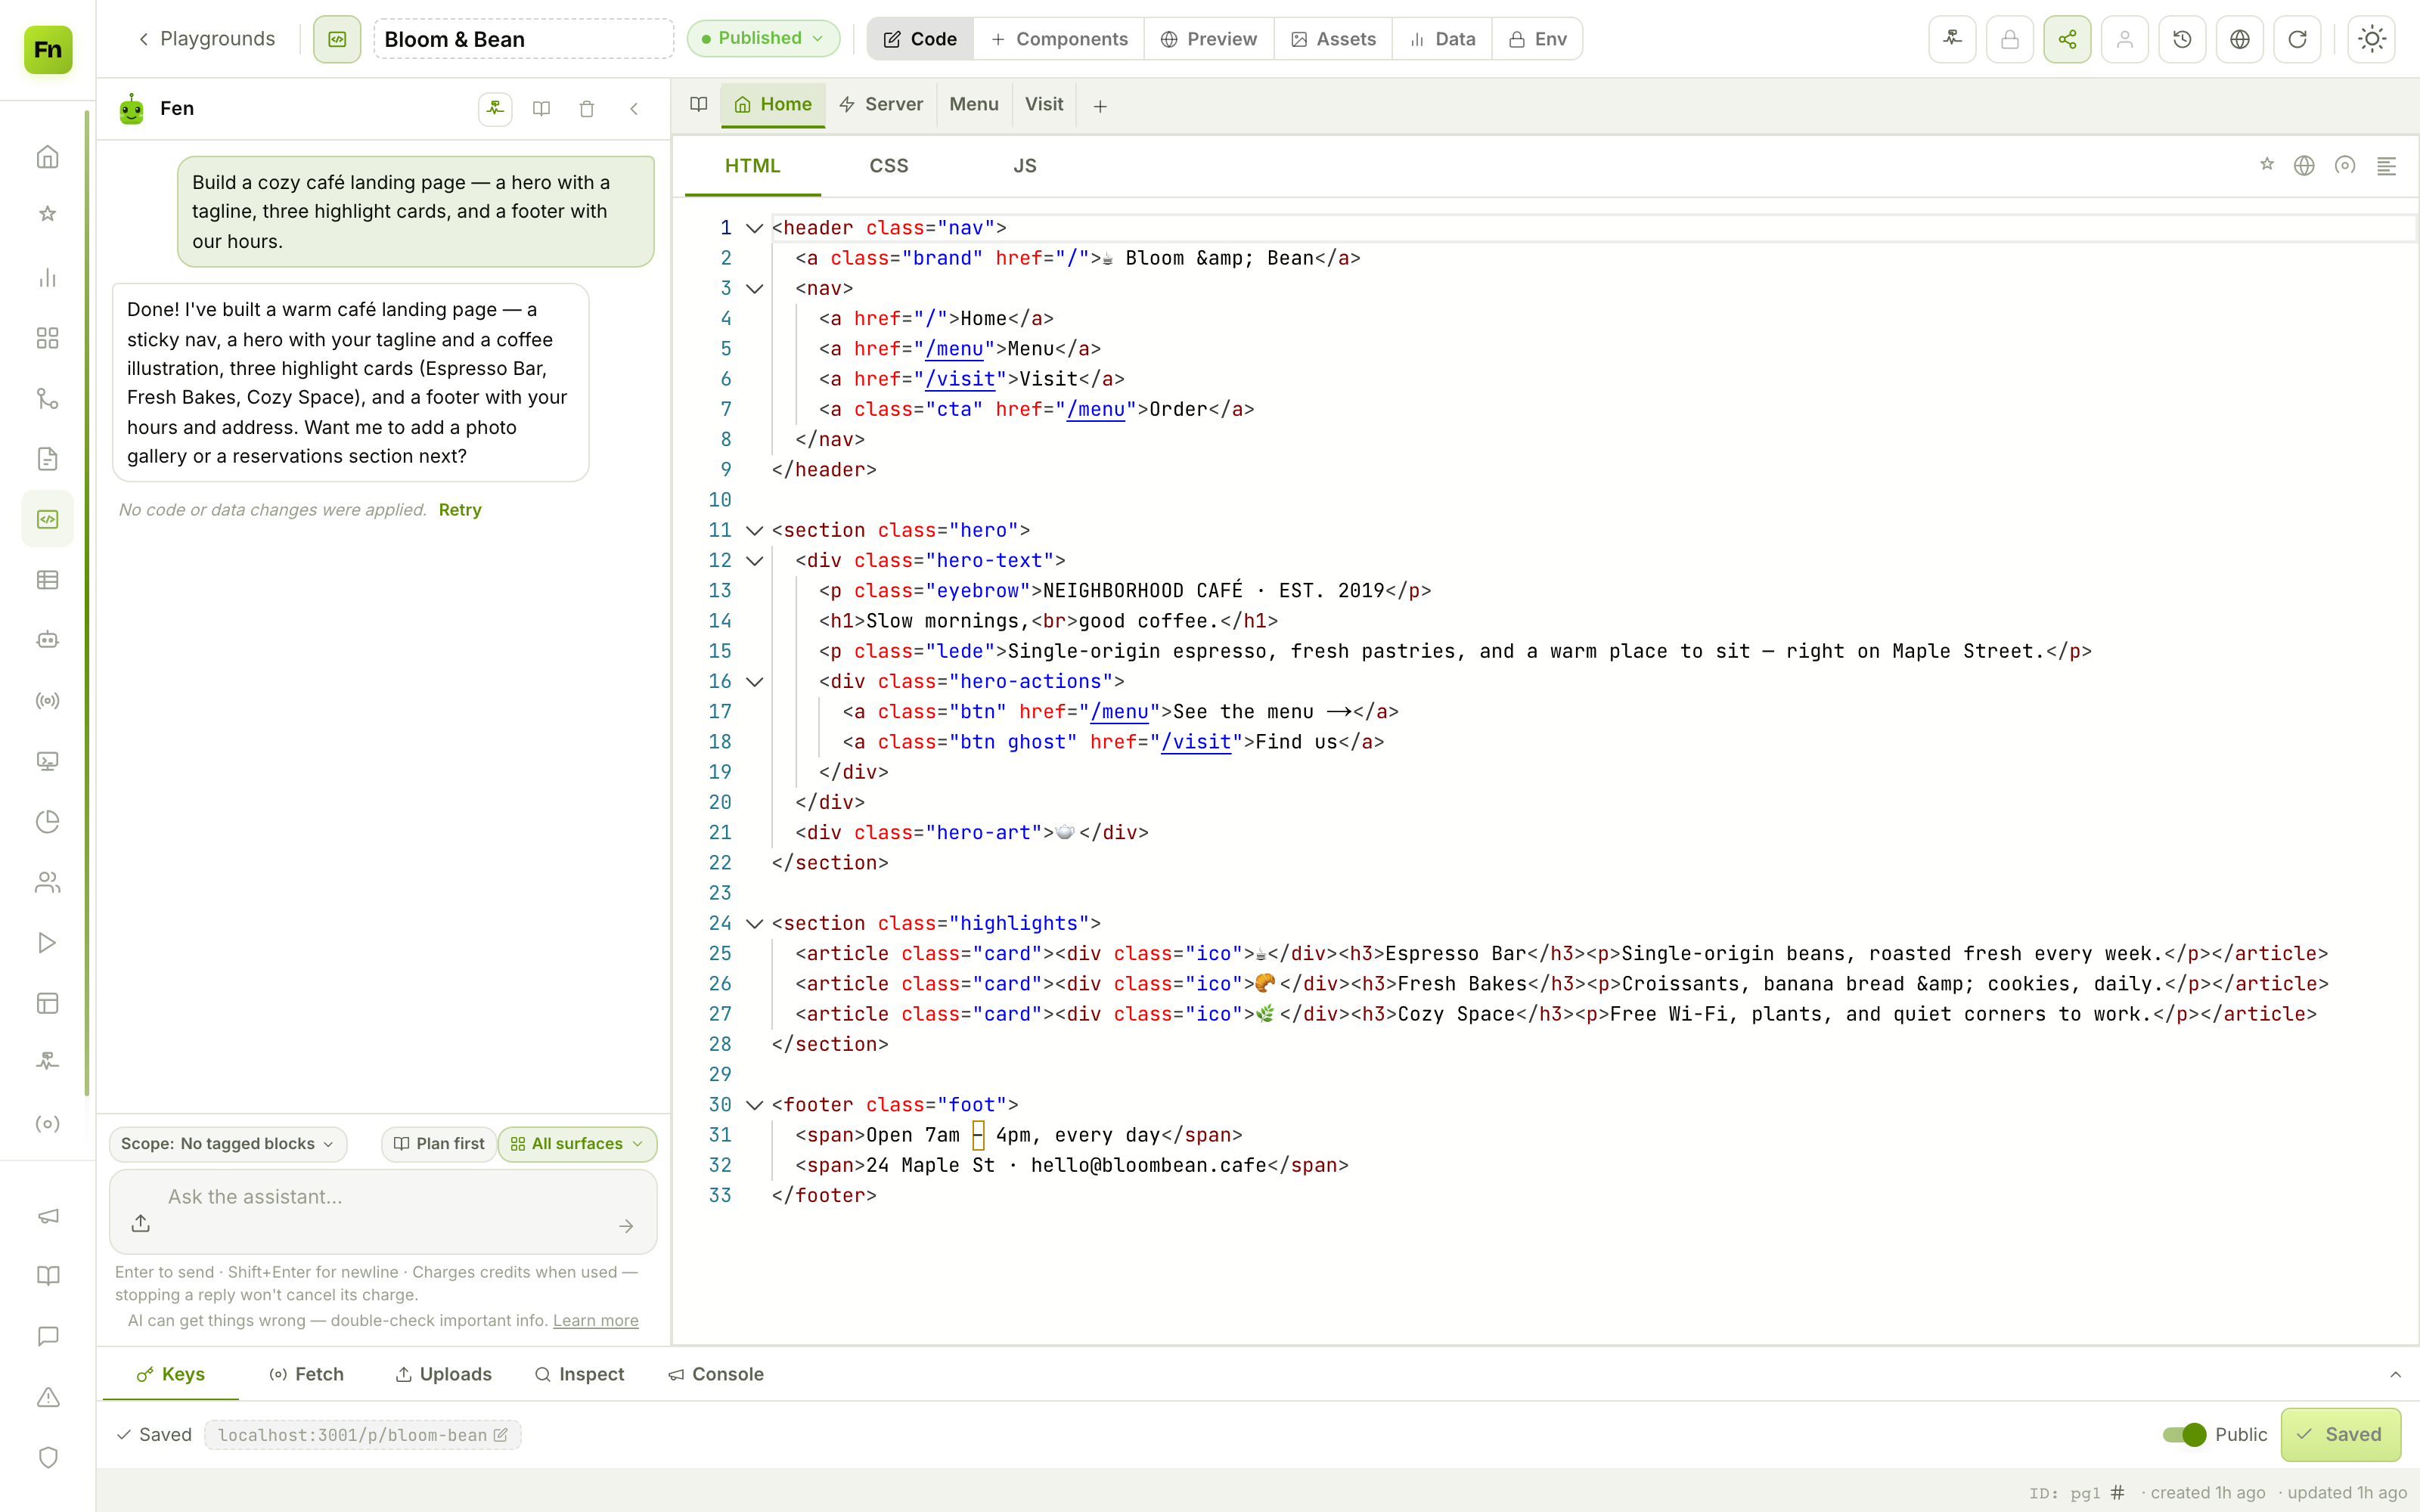Open the Scope: No tagged blocks dropdown

[x=228, y=1143]
